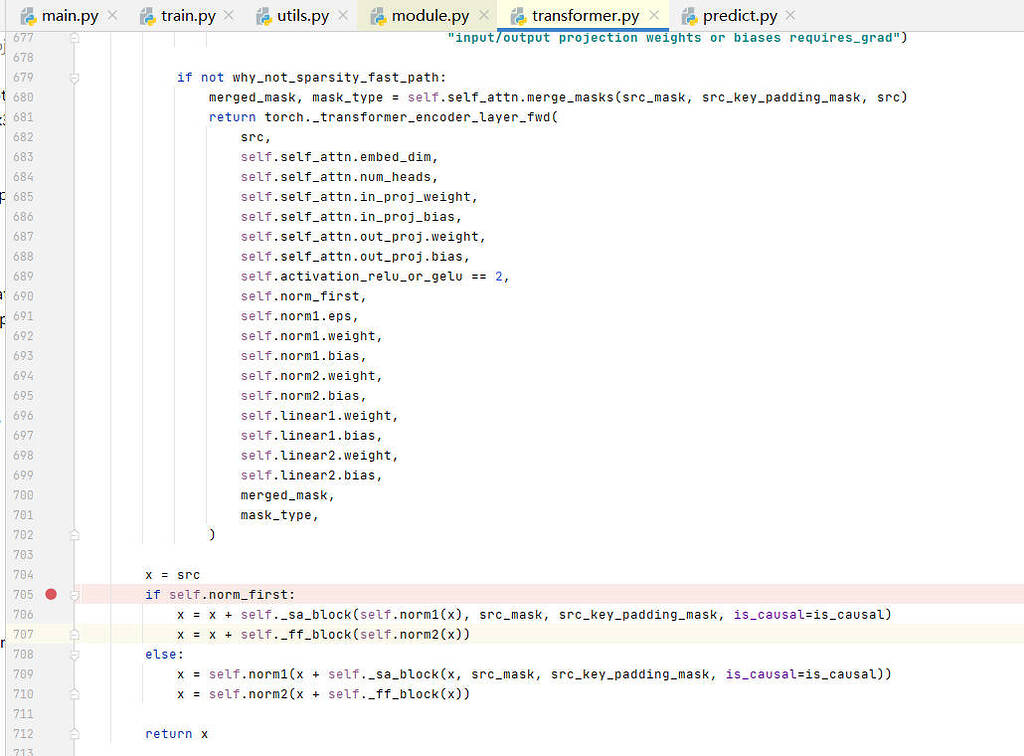Open the utils.py tab
This screenshot has width=1024, height=756.
[301, 16]
